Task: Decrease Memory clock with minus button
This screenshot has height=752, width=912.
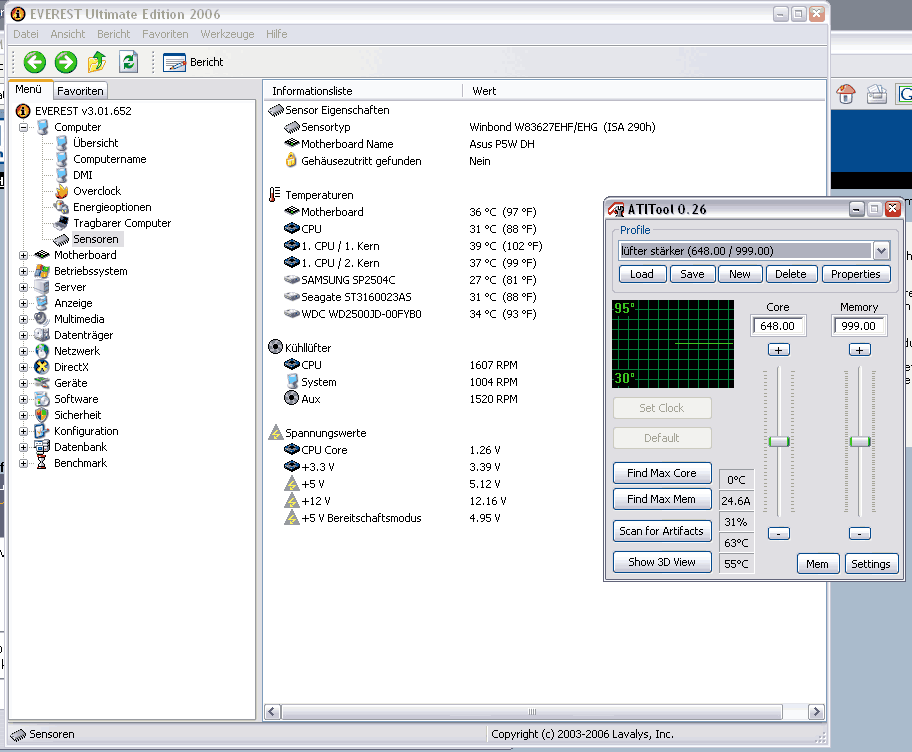Action: pos(860,533)
